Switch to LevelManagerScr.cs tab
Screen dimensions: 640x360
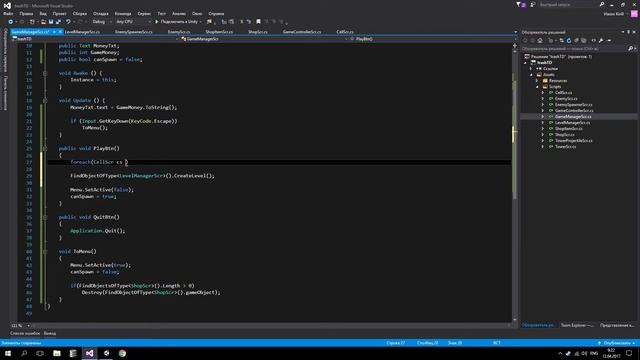click(x=82, y=32)
